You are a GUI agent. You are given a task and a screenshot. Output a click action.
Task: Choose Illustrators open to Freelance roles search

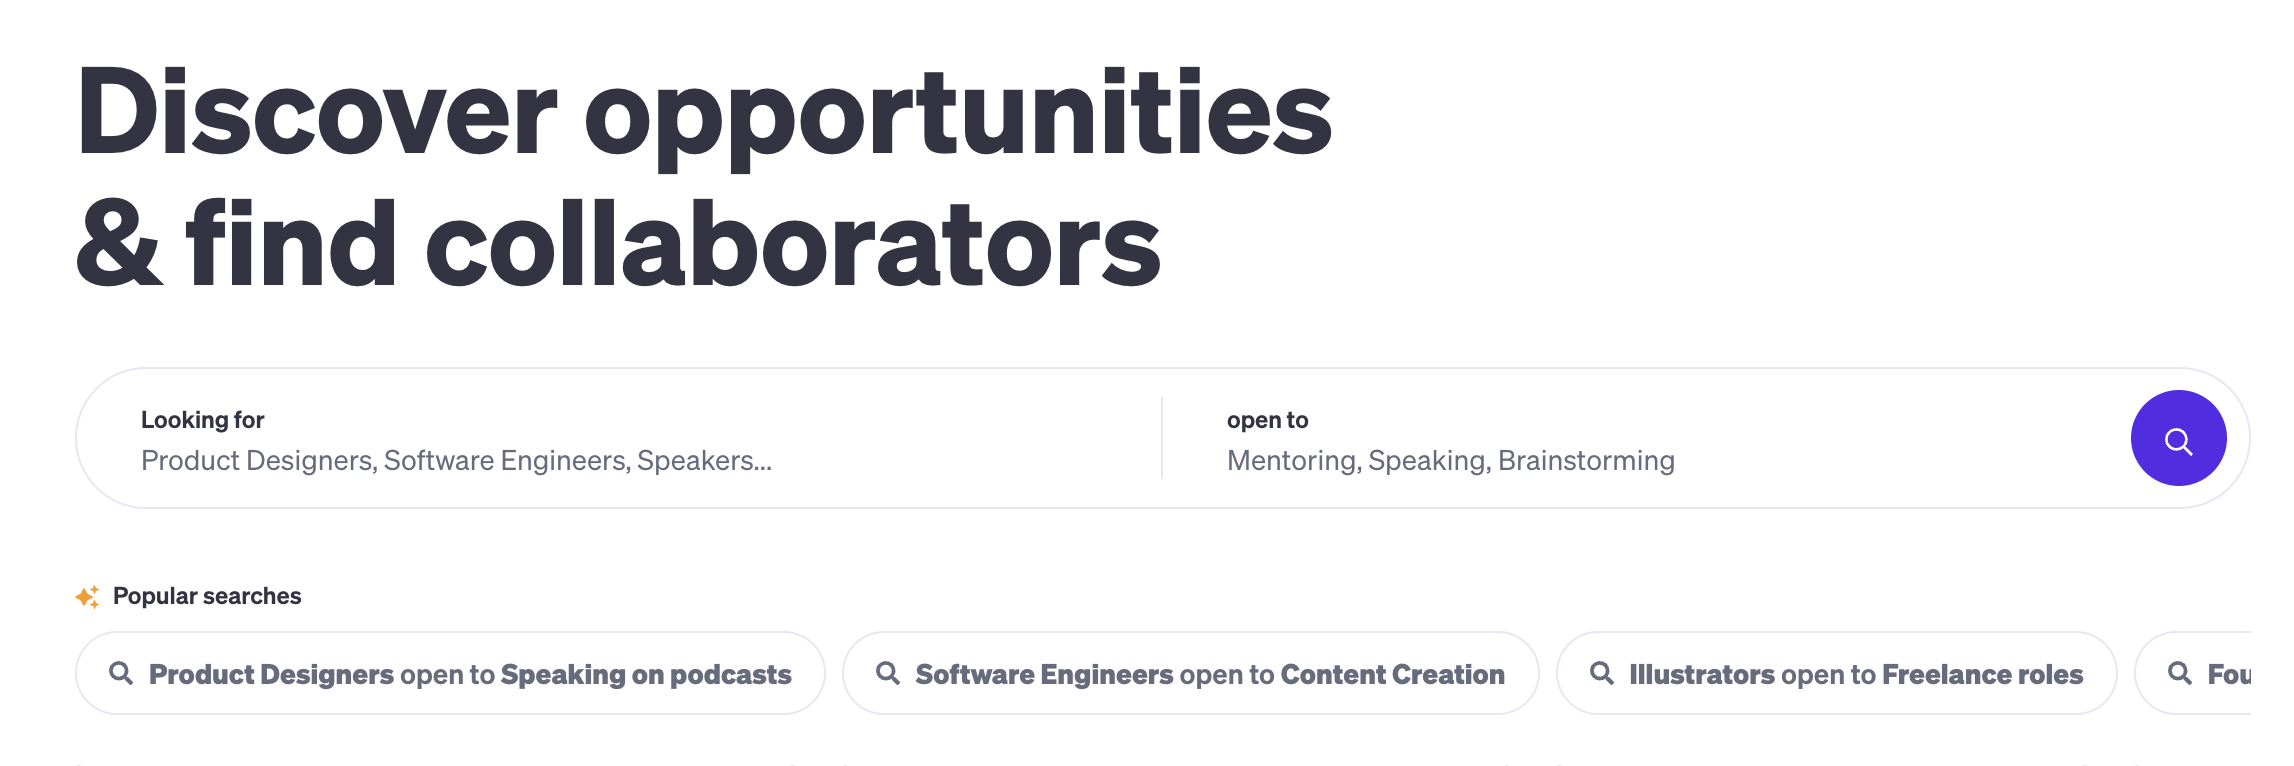(1836, 673)
